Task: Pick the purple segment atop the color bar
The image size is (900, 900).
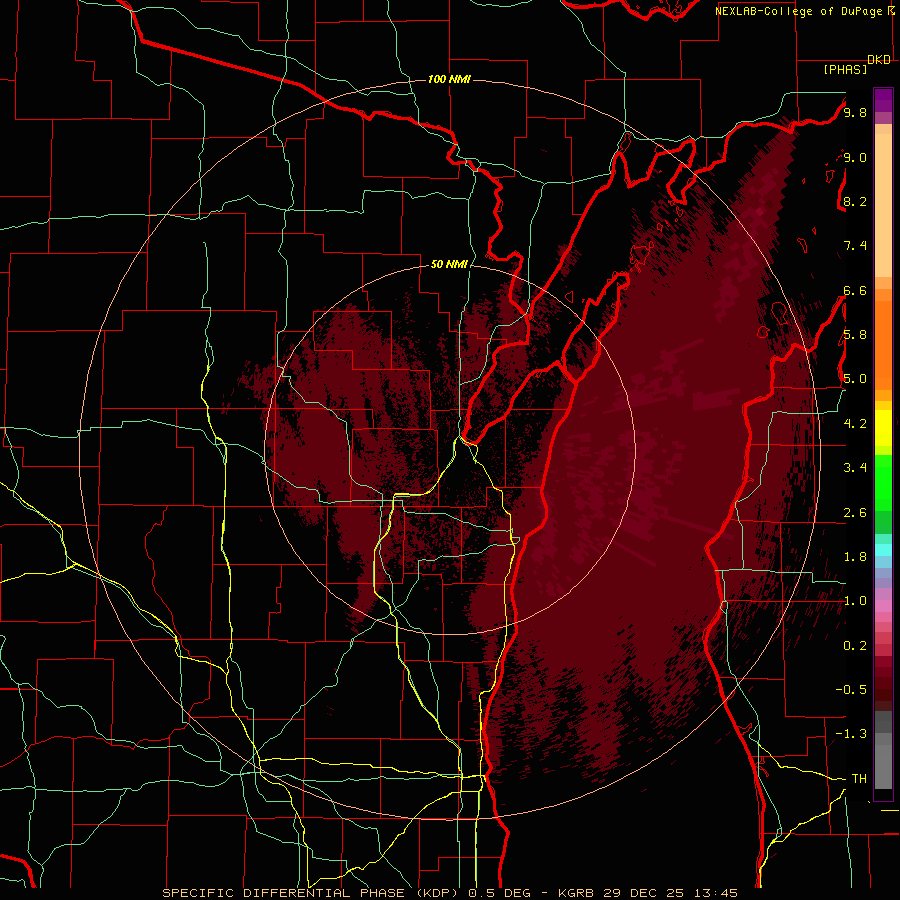Action: click(x=883, y=100)
